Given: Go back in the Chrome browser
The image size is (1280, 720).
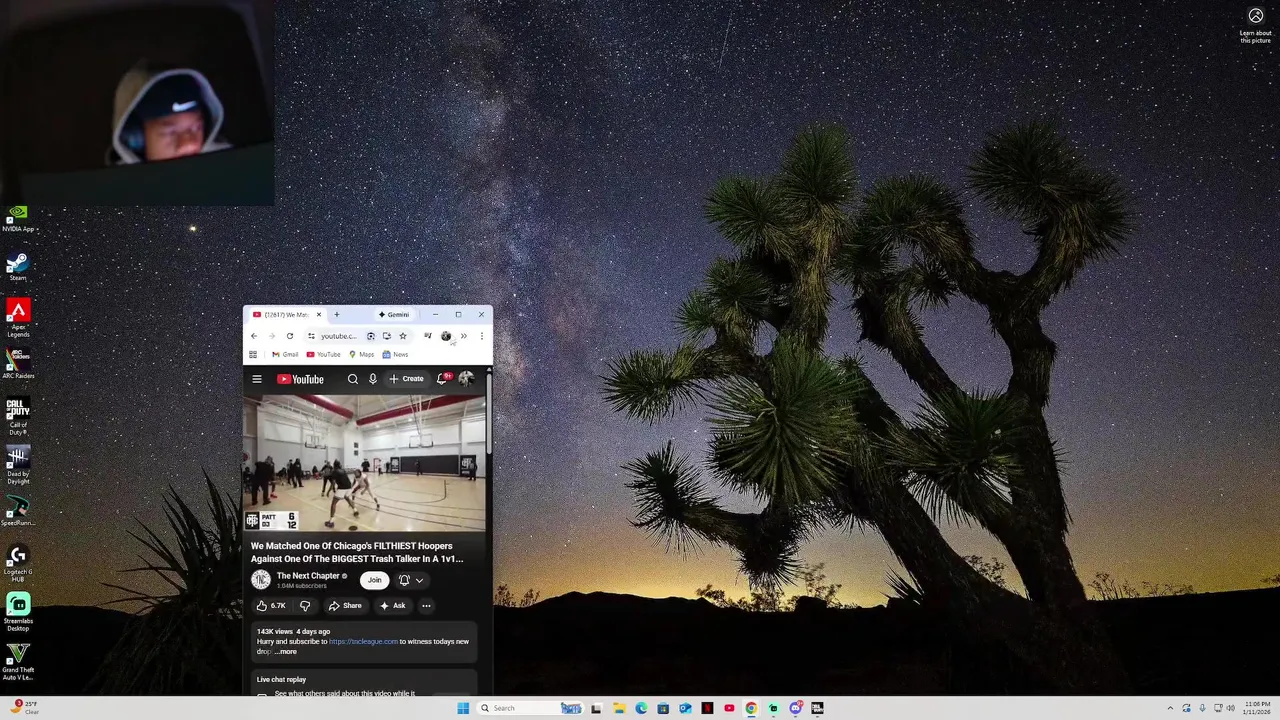Looking at the screenshot, I should click(x=254, y=336).
